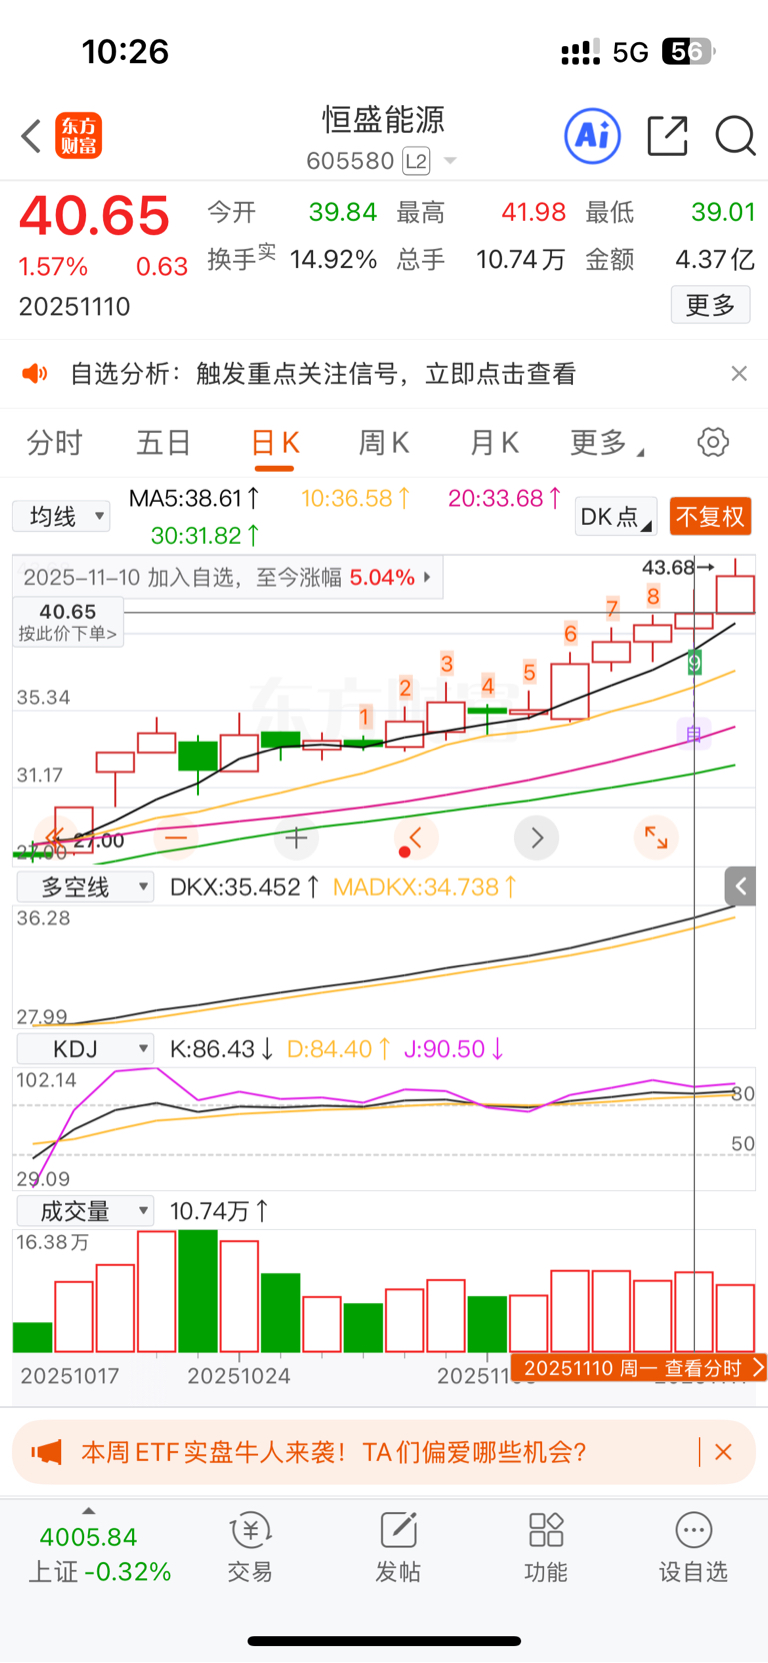
Task: Open the 本周ETF实盘牛人来袭 banner link
Action: [x=333, y=1452]
